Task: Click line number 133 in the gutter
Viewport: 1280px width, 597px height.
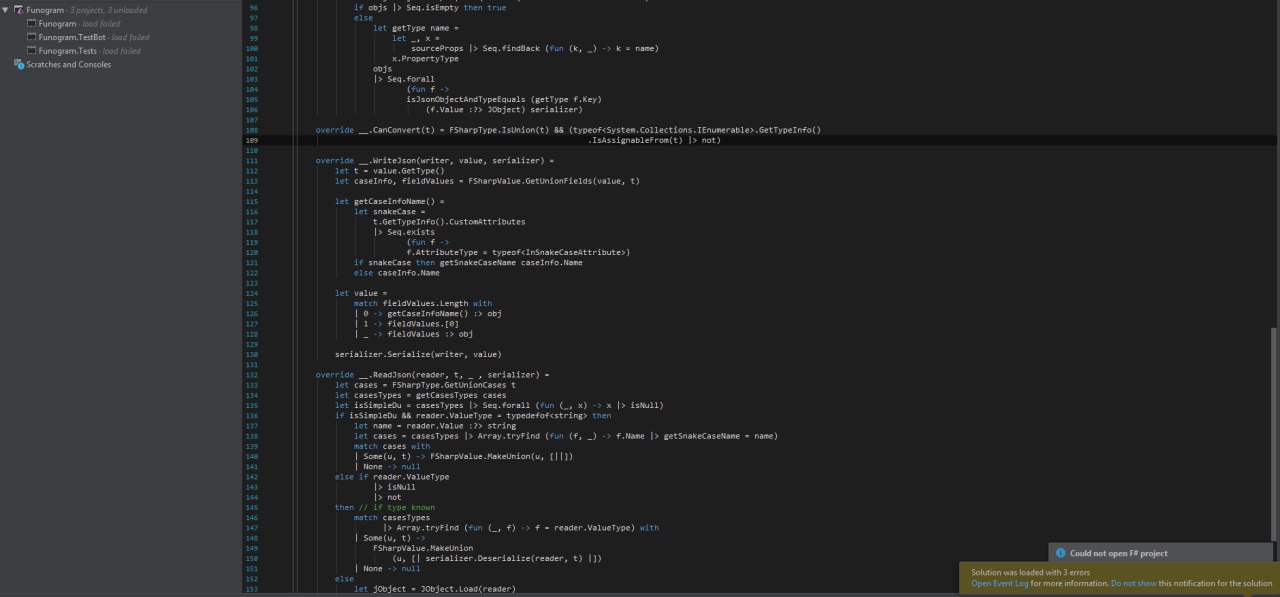Action: [252, 385]
